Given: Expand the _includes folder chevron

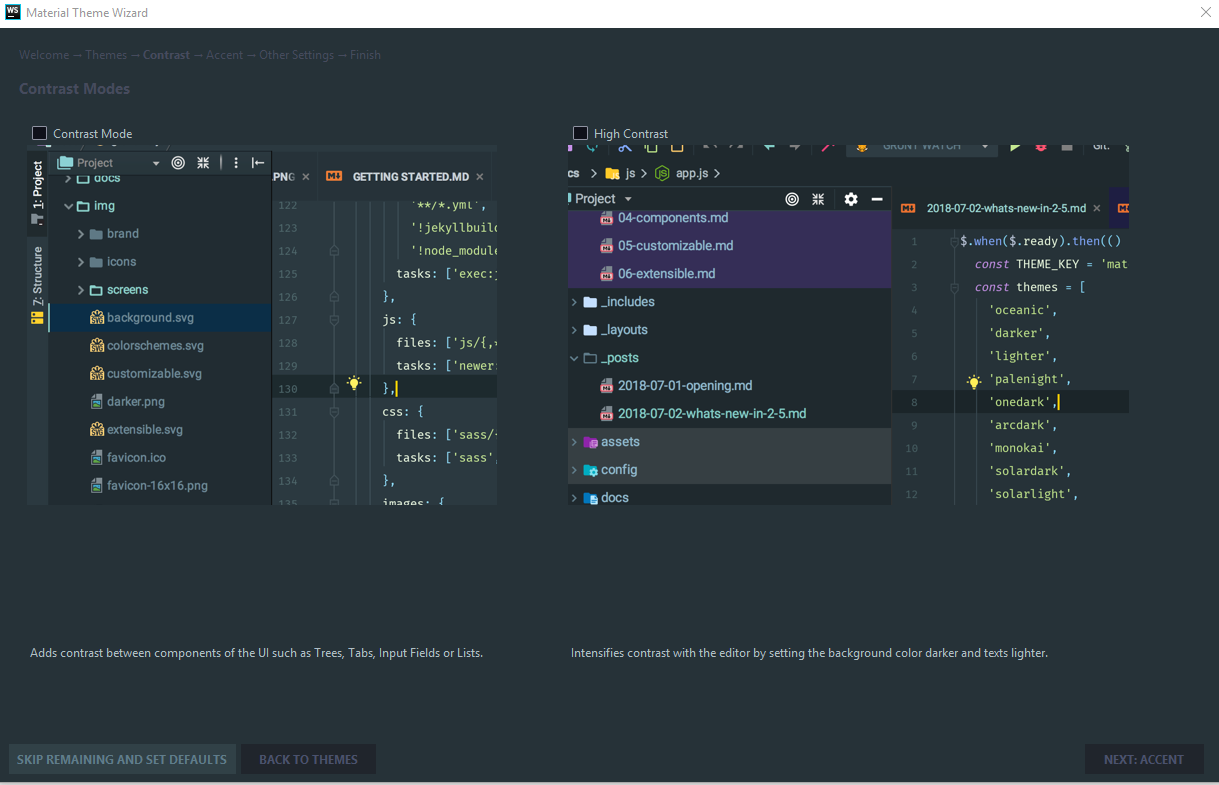Looking at the screenshot, I should click(x=574, y=302).
